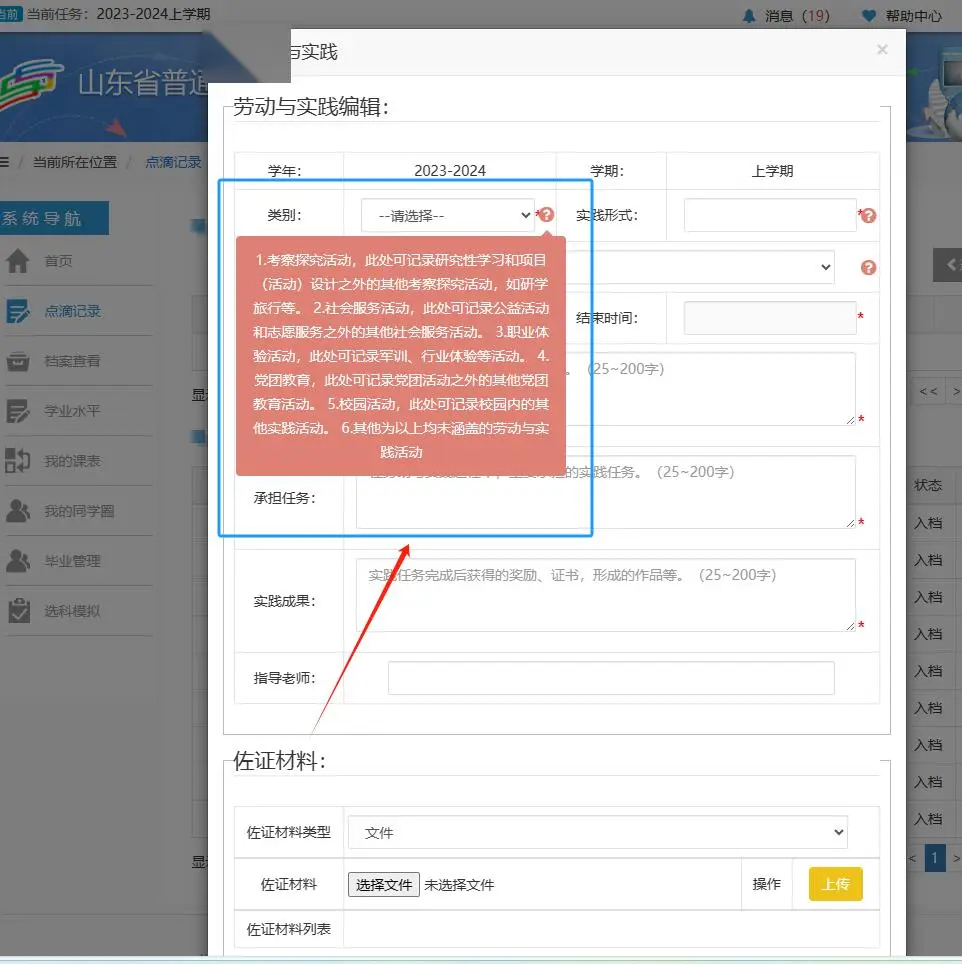Screen dimensions: 962x964
Task: Click the hamburger menu icon before 当前所在位置
Action: tap(4, 162)
